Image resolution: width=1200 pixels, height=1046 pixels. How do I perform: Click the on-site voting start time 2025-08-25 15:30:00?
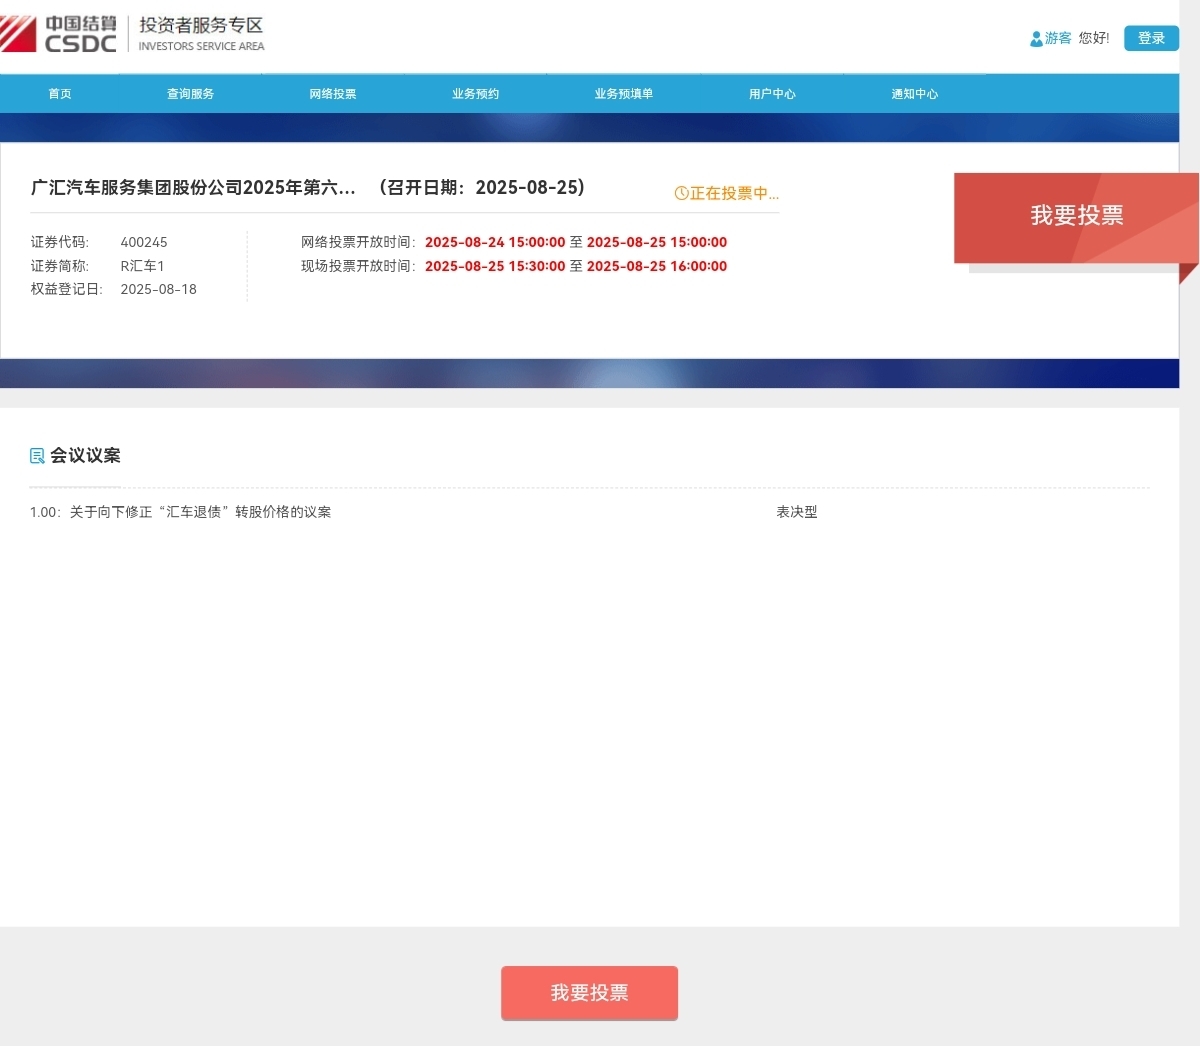pos(495,266)
